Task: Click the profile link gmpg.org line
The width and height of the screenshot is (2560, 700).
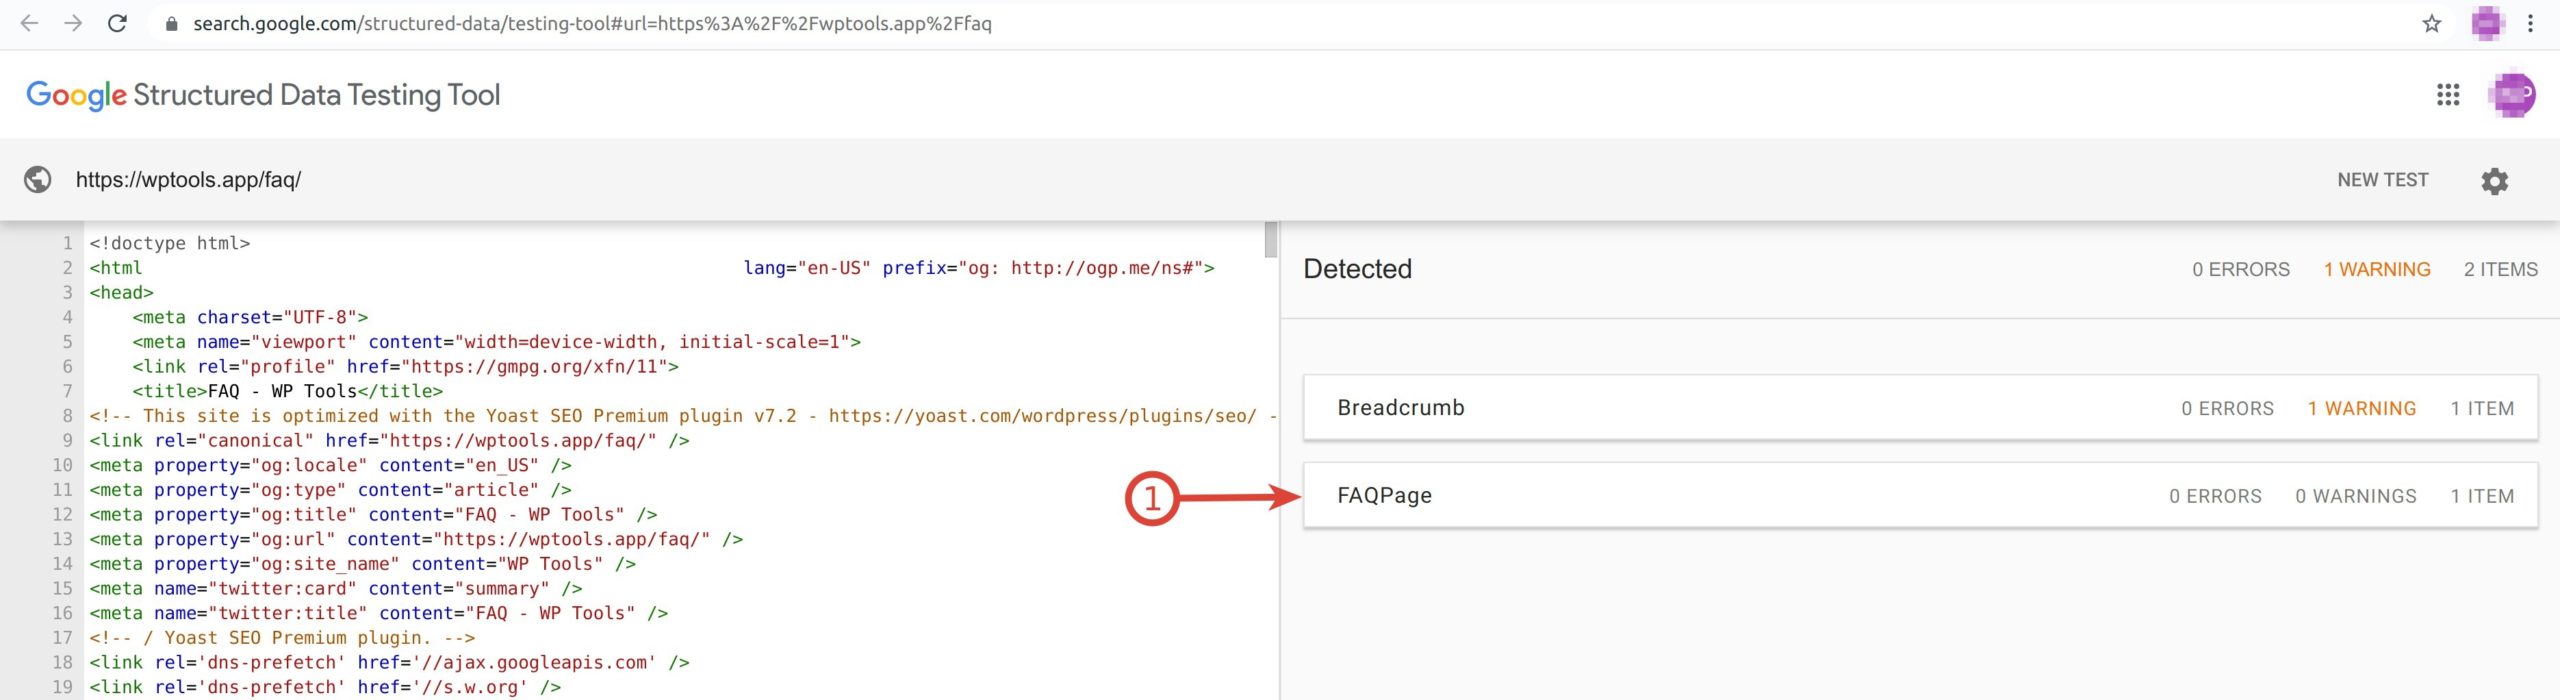Action: pyautogui.click(x=405, y=366)
